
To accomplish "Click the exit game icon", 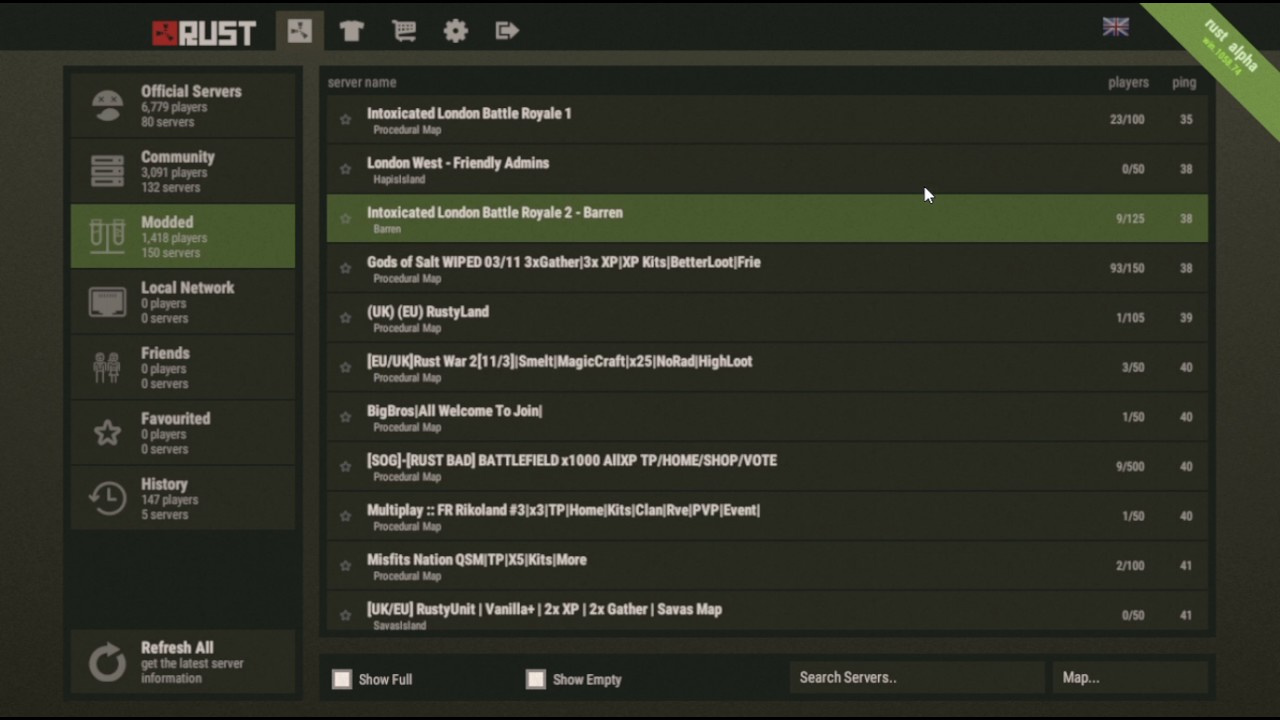I will point(507,31).
